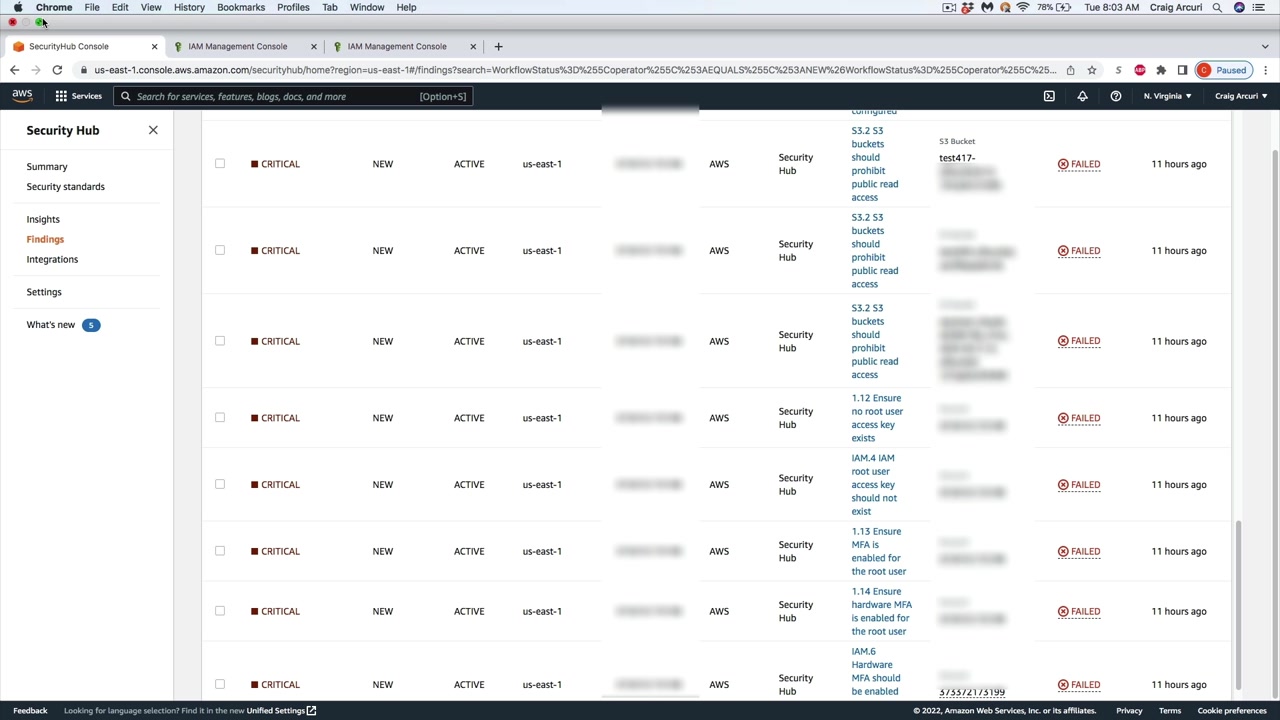This screenshot has width=1280, height=720.
Task: Navigate to Insights in Security Hub
Action: 43,219
